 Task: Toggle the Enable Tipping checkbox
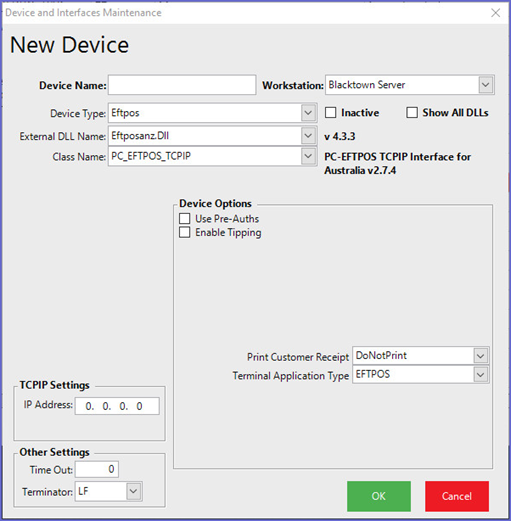[185, 232]
